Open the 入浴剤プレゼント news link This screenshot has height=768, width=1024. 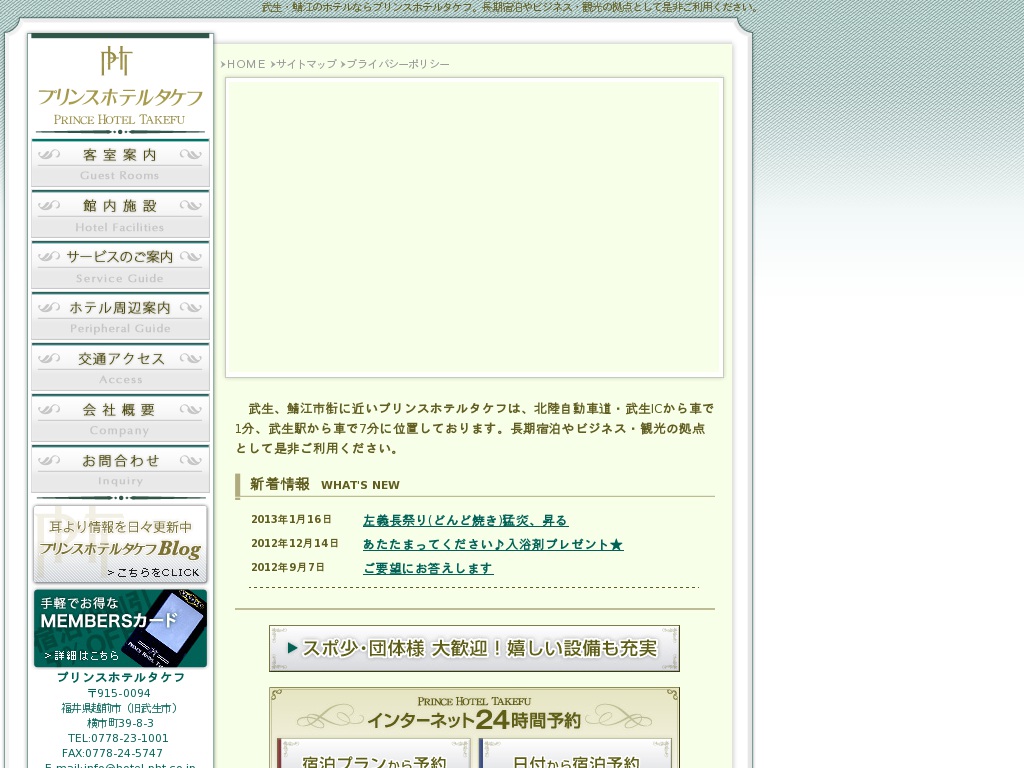493,544
